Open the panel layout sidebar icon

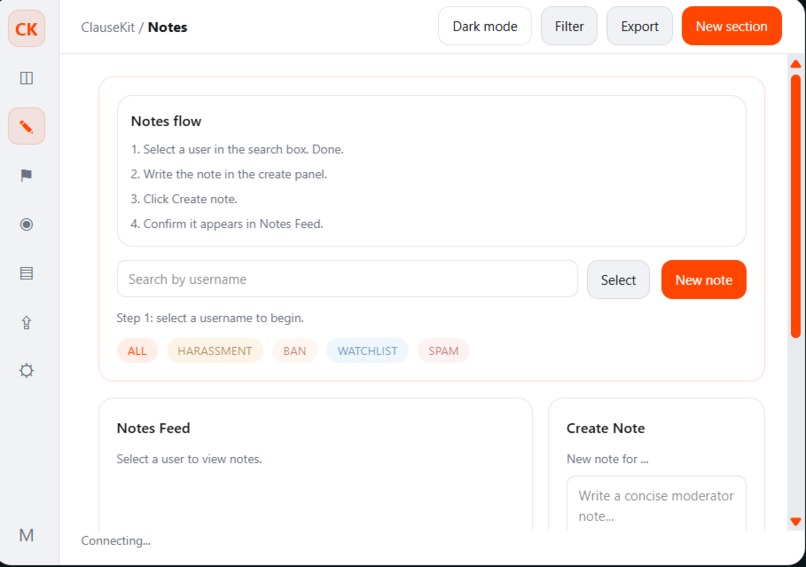(26, 78)
